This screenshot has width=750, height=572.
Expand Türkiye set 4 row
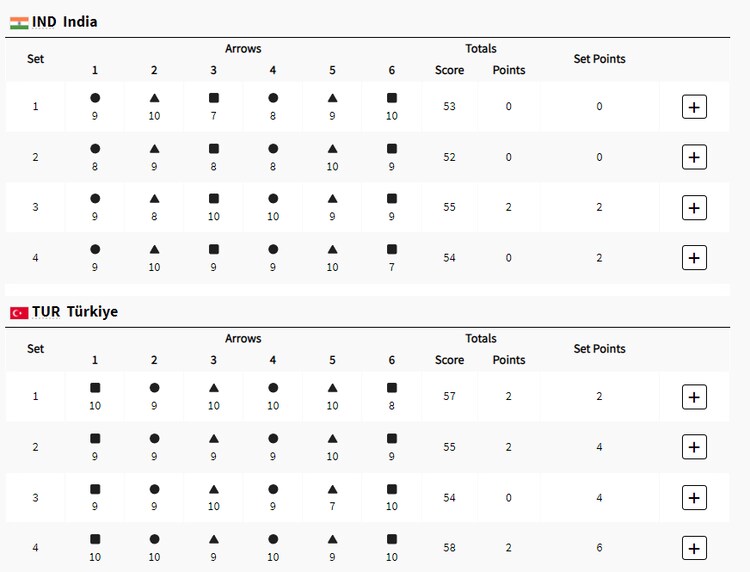(694, 547)
